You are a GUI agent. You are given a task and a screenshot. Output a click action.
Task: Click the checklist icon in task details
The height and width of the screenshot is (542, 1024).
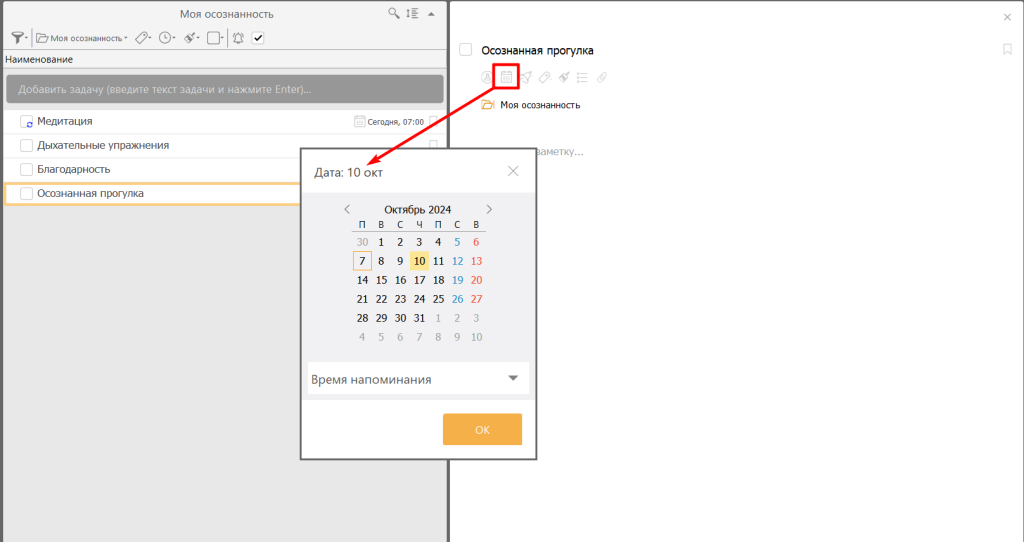click(x=582, y=77)
